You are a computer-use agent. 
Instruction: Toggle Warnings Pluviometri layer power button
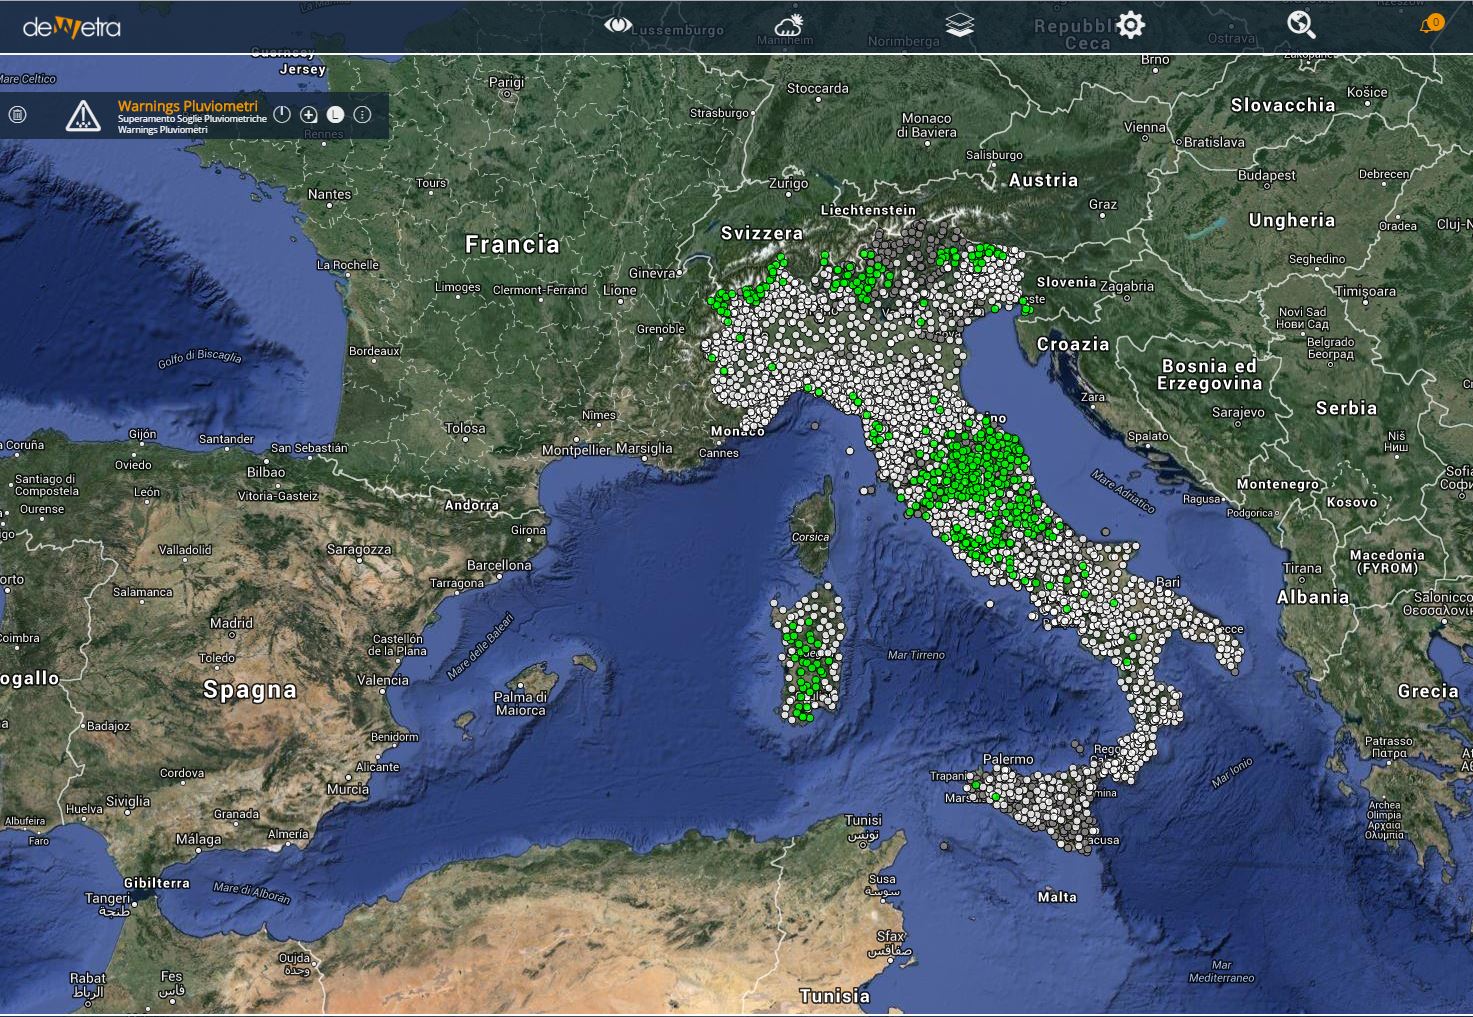click(282, 114)
